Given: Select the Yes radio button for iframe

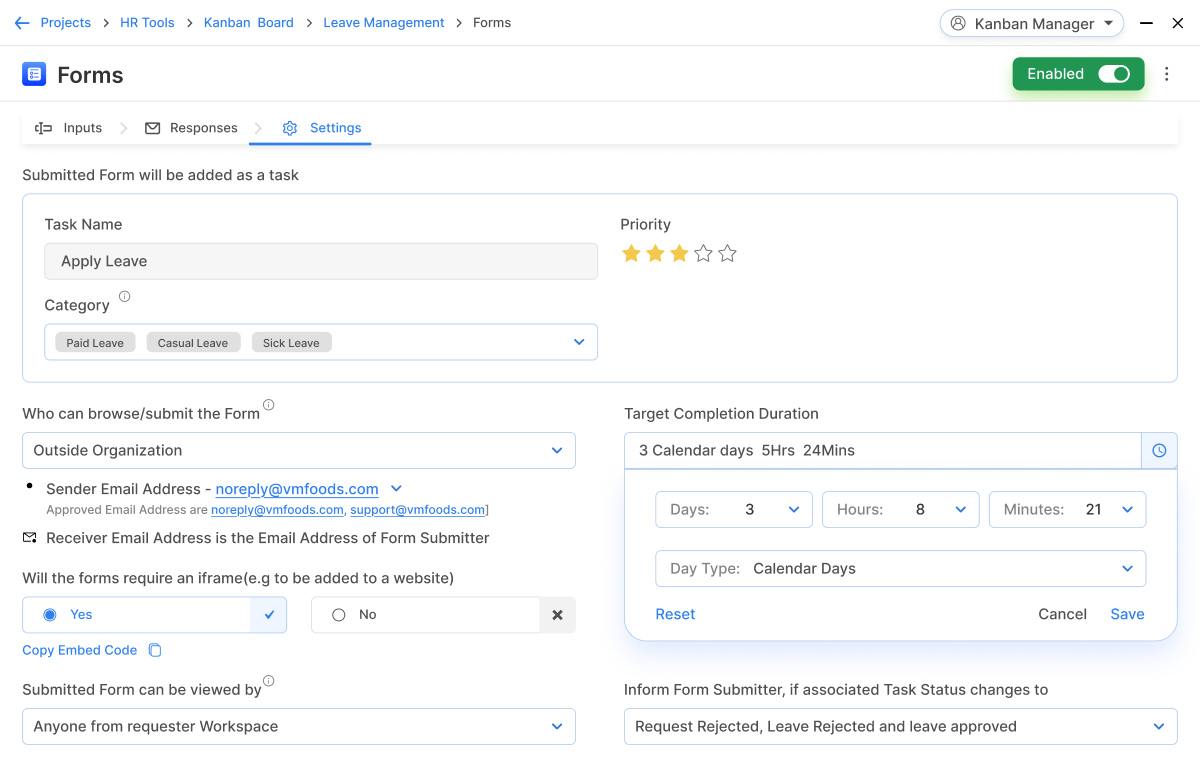Looking at the screenshot, I should click(x=50, y=615).
